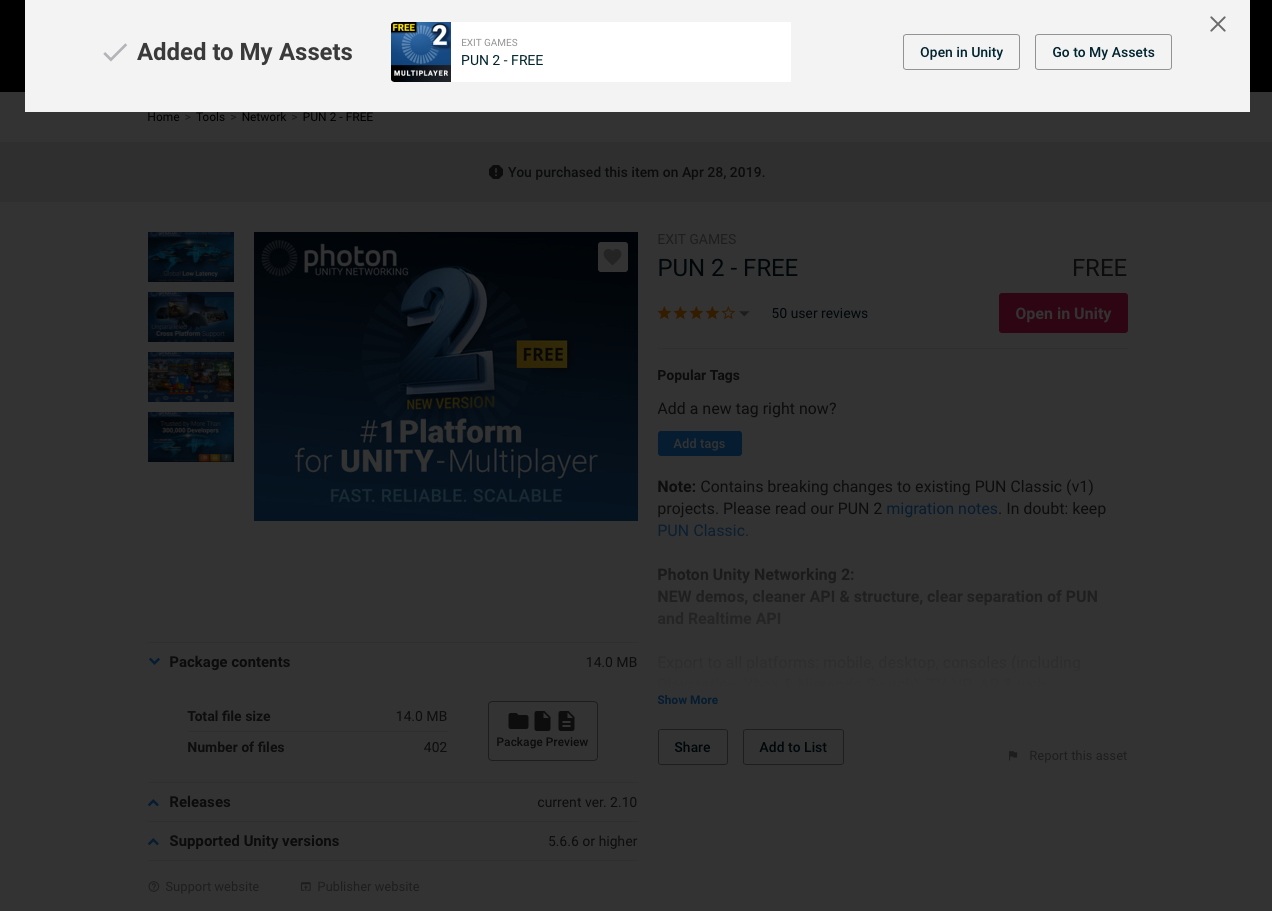The width and height of the screenshot is (1272, 911).
Task: Click Add tags button
Action: (699, 443)
